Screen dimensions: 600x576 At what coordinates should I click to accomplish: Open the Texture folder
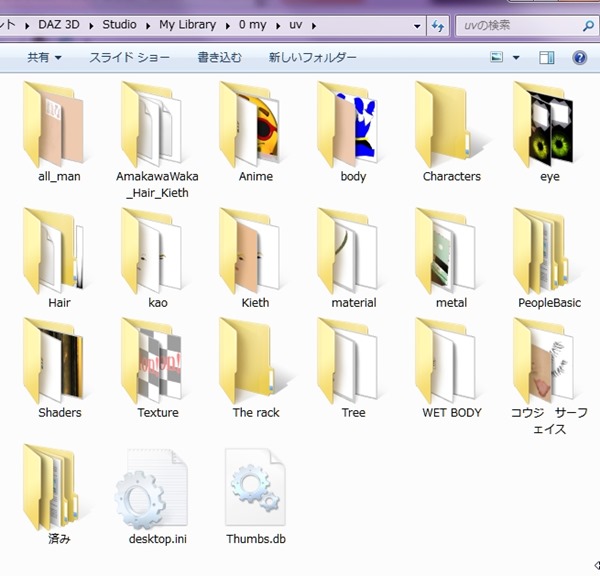[157, 361]
